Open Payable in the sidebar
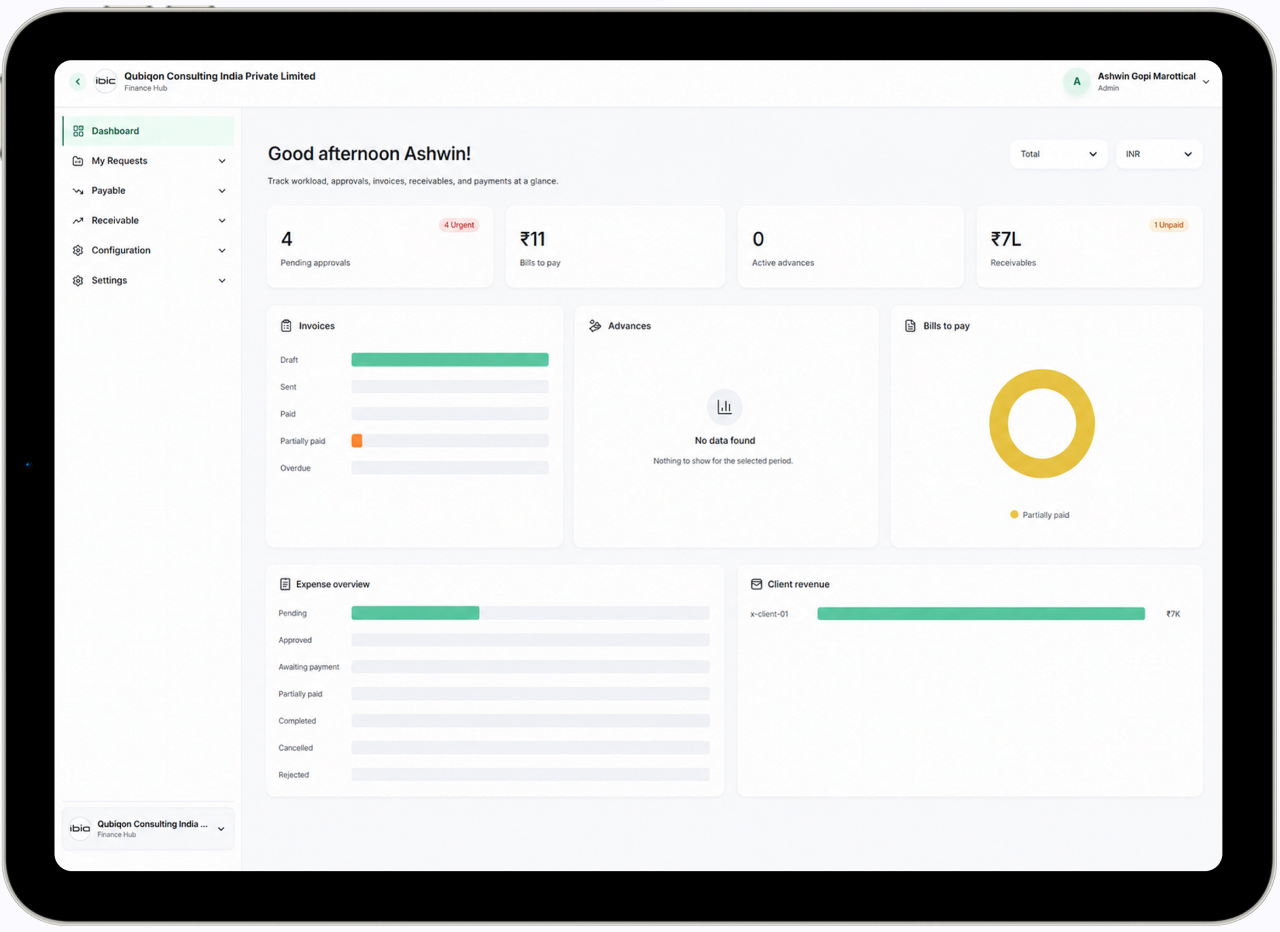This screenshot has width=1280, height=932. tap(148, 191)
